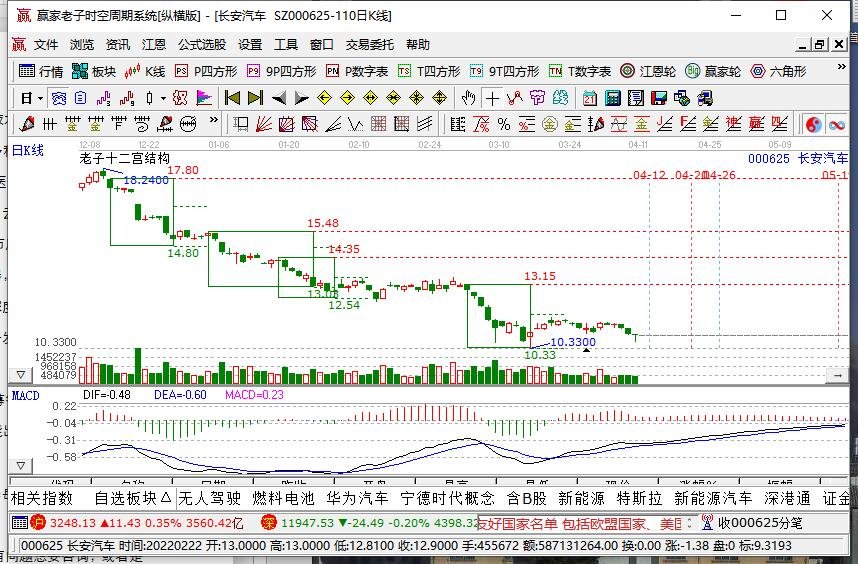
Task: Click yellow diamond left-arrow icon
Action: [324, 98]
